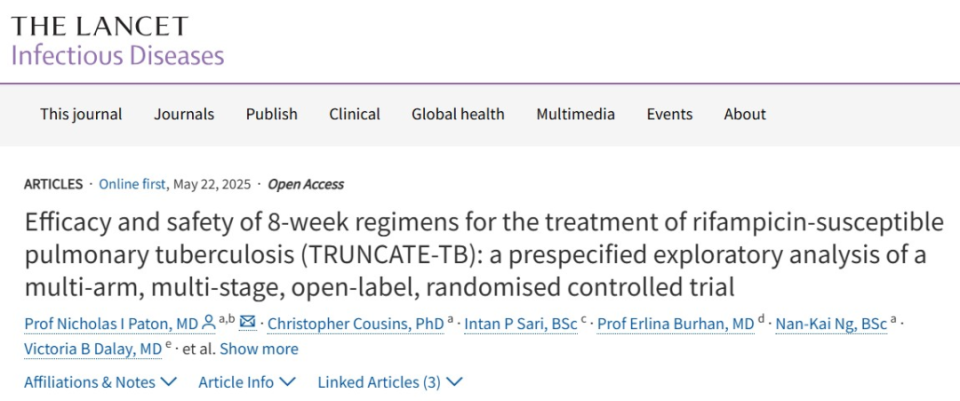Screen dimensions: 960x401
Task: Select the Publish menu item
Action: click(272, 114)
